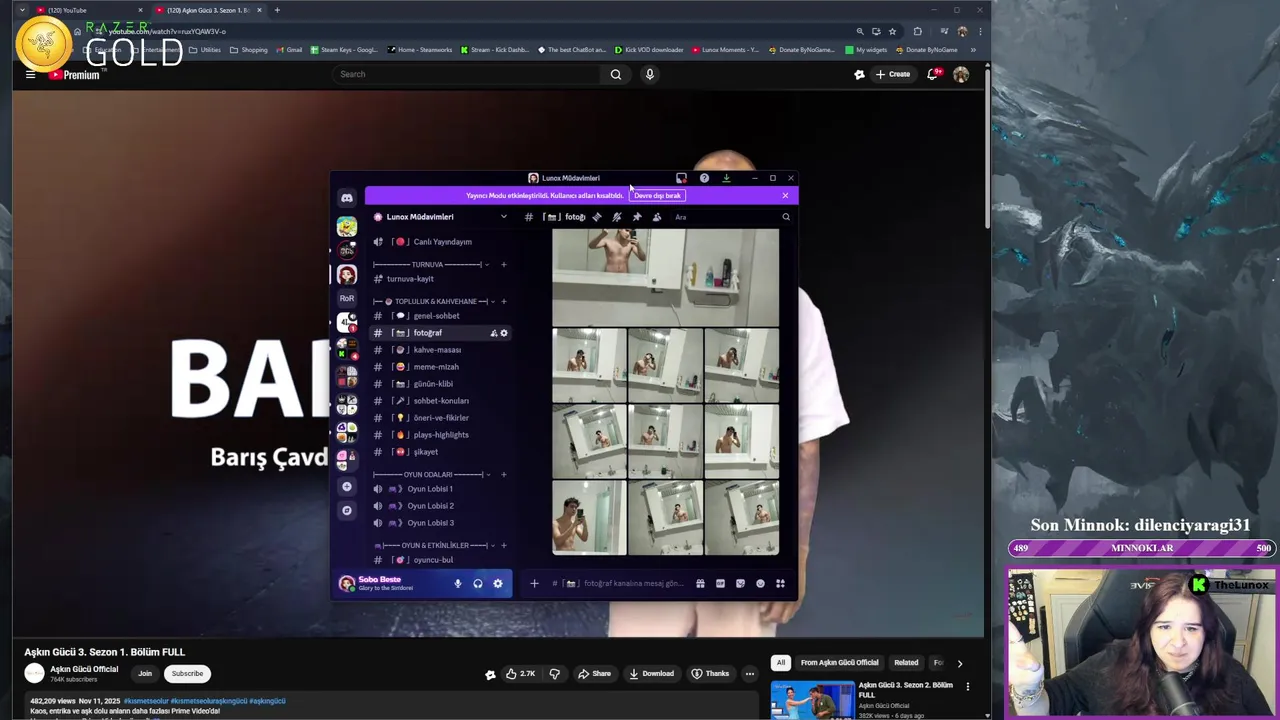Add a server with the plus icon
Image resolution: width=1280 pixels, height=720 pixels.
tap(347, 487)
